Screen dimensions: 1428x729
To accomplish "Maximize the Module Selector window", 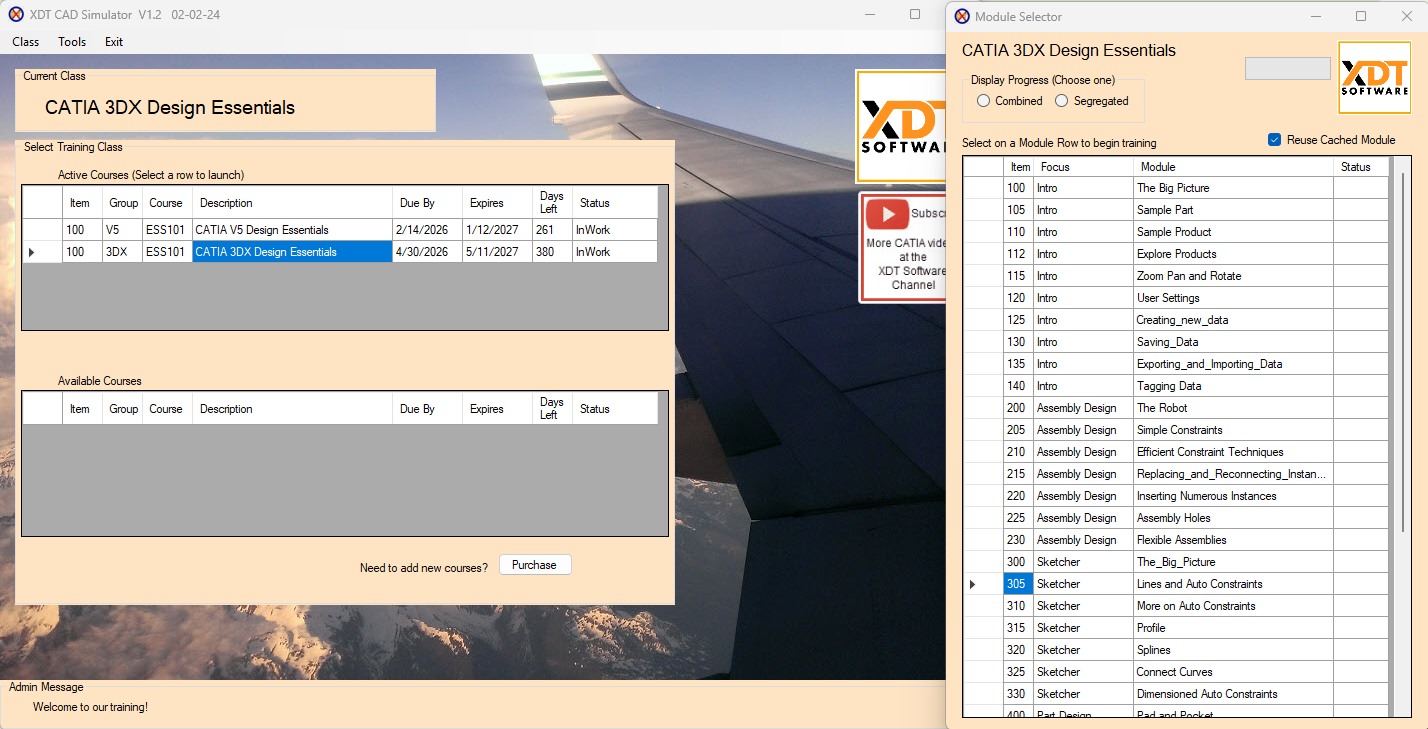I will tap(1361, 16).
